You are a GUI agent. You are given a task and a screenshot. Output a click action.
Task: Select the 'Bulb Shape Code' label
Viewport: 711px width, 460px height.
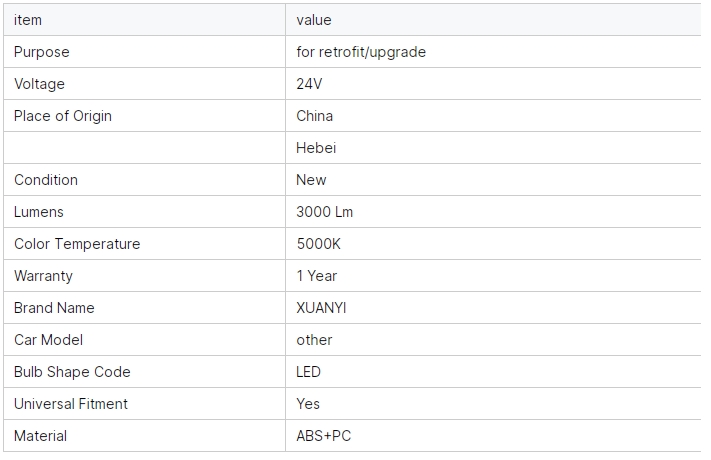click(x=72, y=372)
